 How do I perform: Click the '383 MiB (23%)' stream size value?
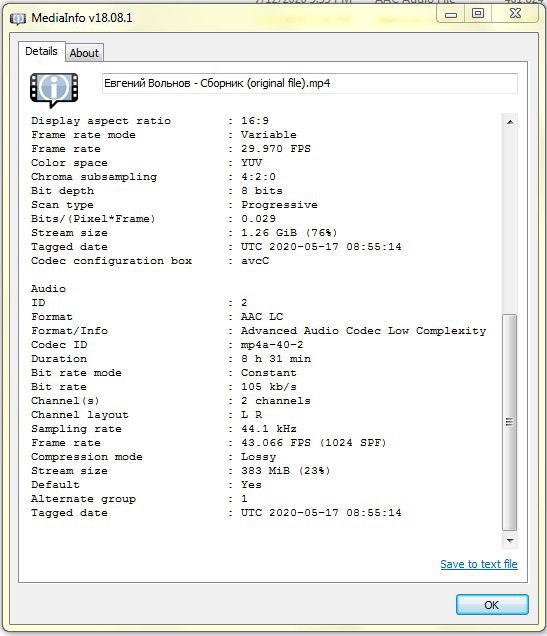[x=285, y=471]
